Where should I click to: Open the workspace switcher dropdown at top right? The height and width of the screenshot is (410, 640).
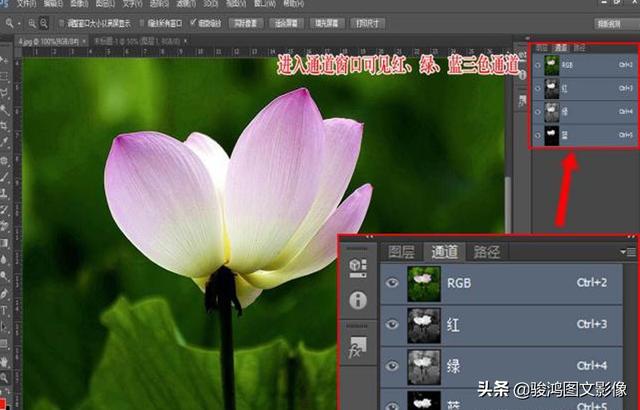click(616, 24)
